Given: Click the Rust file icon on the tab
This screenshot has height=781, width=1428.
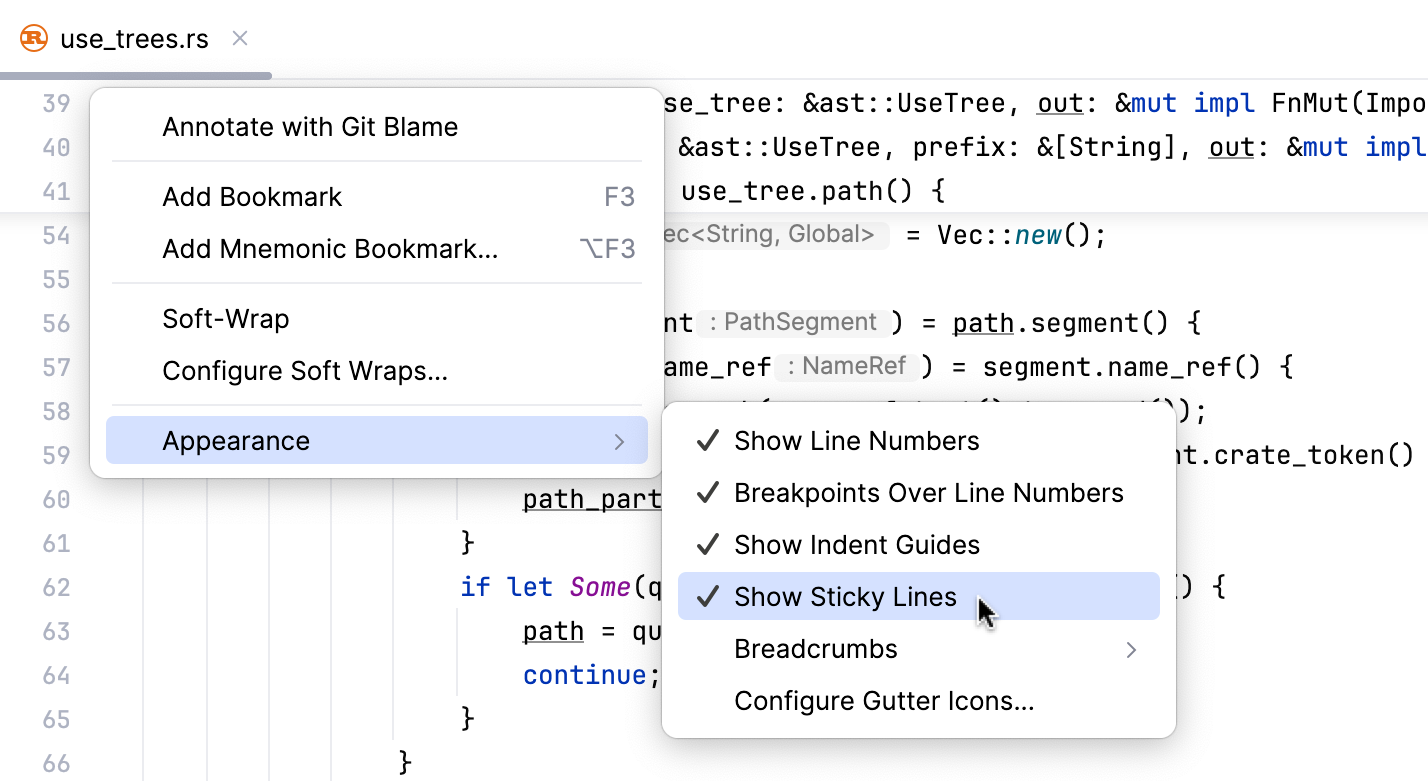Looking at the screenshot, I should tap(33, 37).
